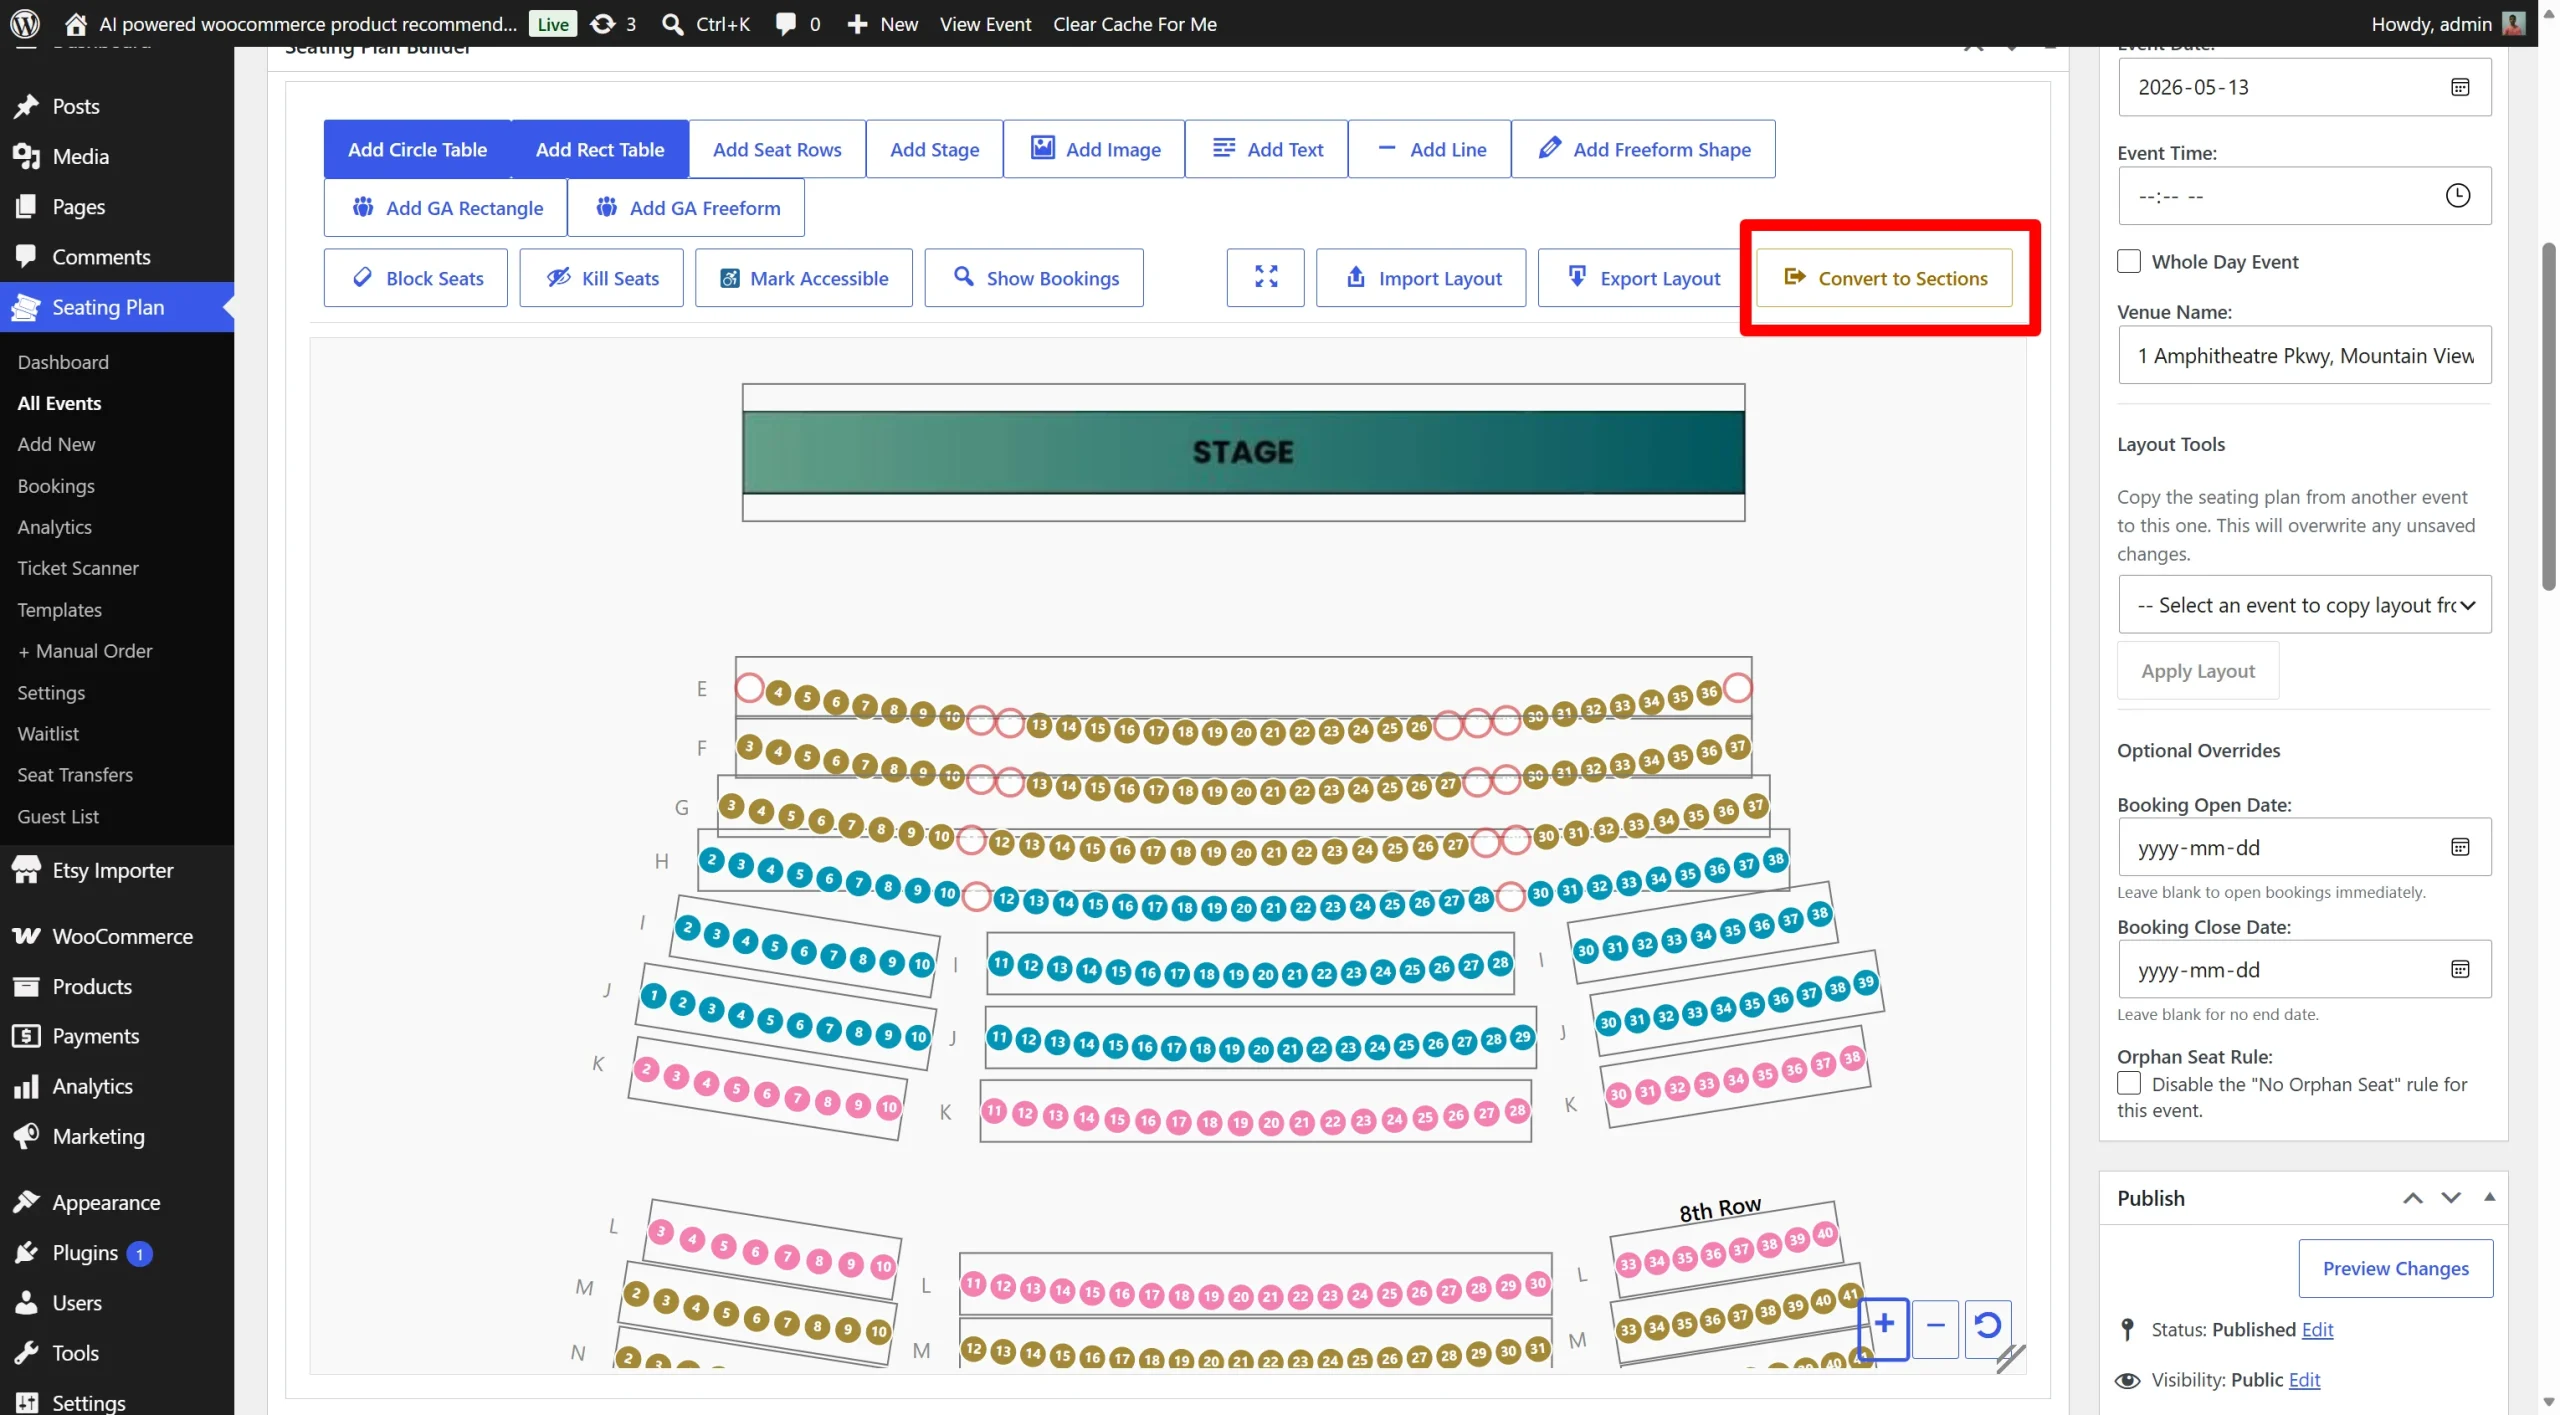Click the Event Time input field
Viewport: 2560px width, 1415px height.
tap(2304, 195)
